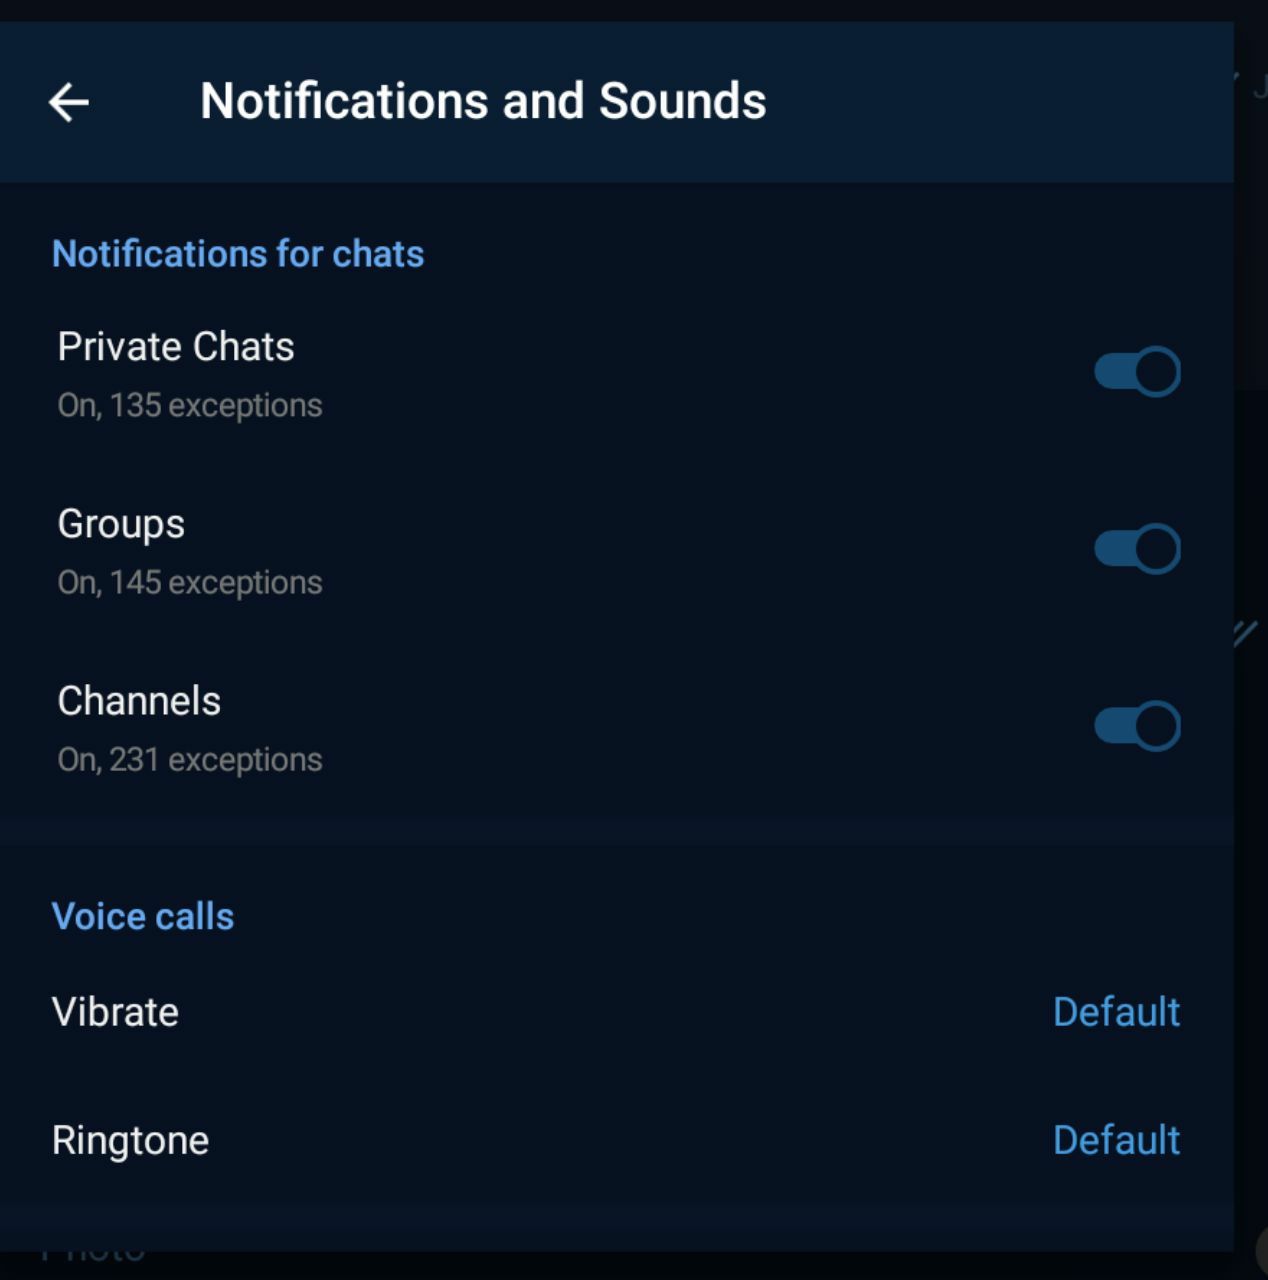View the 135 exceptions for Private Chats

(190, 406)
